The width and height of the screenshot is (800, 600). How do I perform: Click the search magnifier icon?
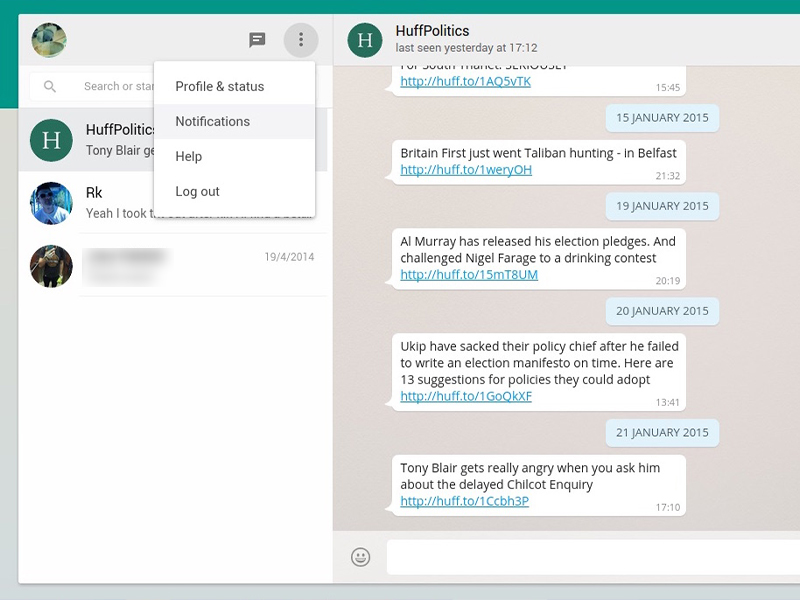coord(49,86)
